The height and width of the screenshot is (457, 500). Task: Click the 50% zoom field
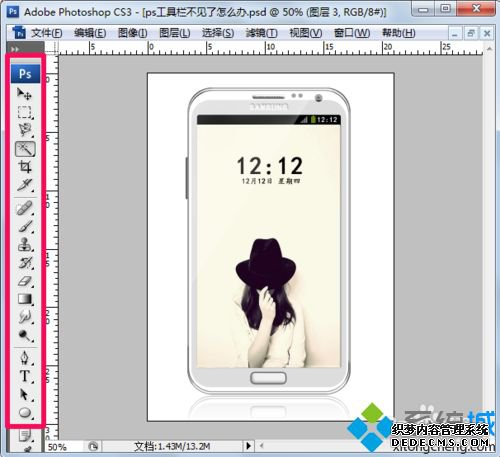pos(63,447)
